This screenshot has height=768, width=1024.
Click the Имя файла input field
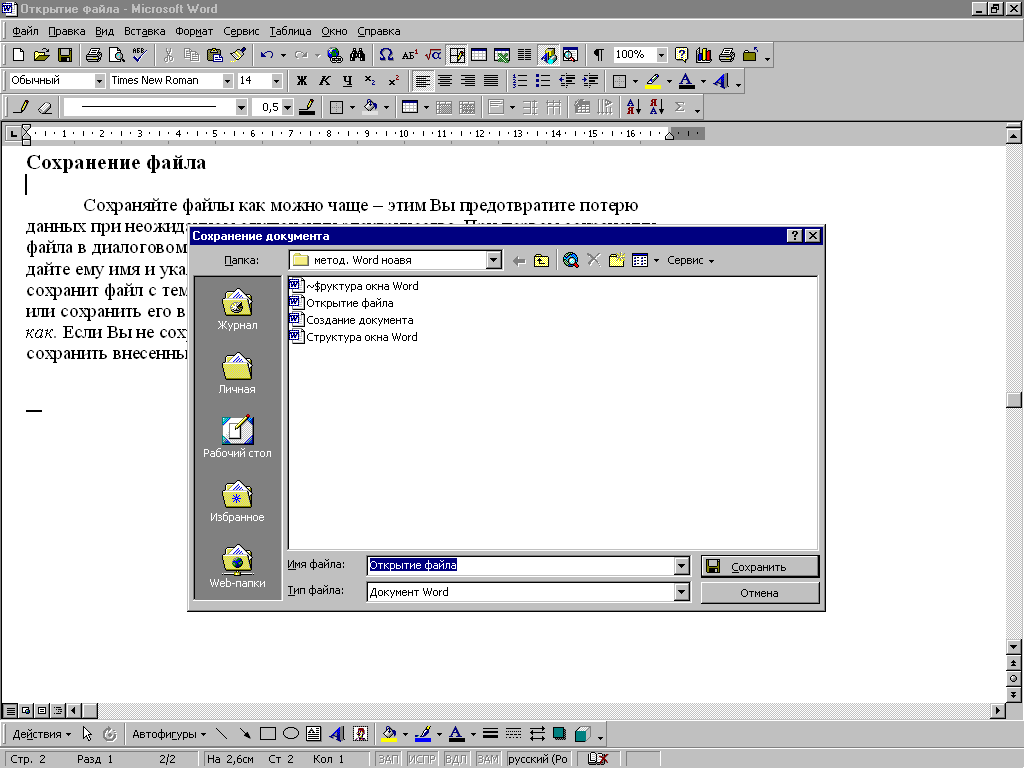pyautogui.click(x=520, y=566)
